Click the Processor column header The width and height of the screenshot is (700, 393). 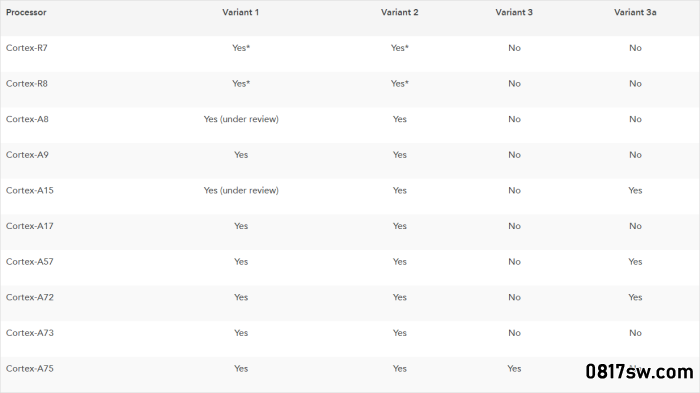pyautogui.click(x=26, y=12)
